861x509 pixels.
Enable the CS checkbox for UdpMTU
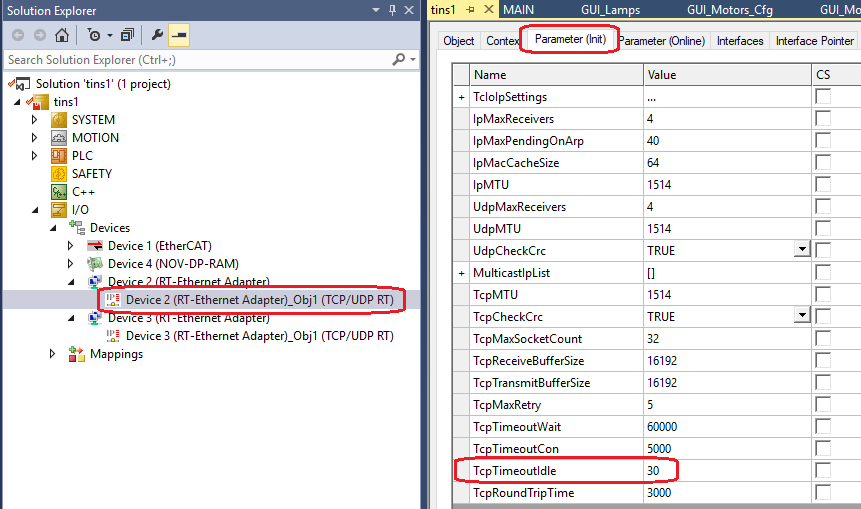[823, 229]
